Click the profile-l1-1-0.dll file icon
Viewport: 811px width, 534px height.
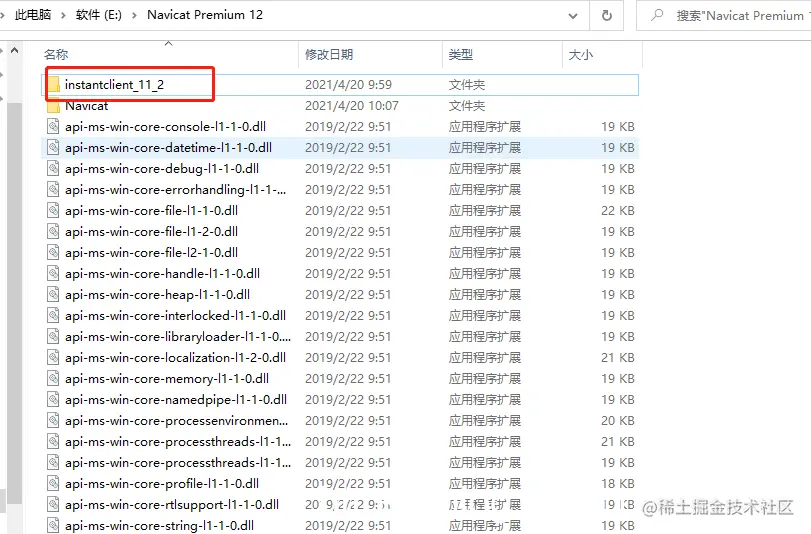(53, 484)
